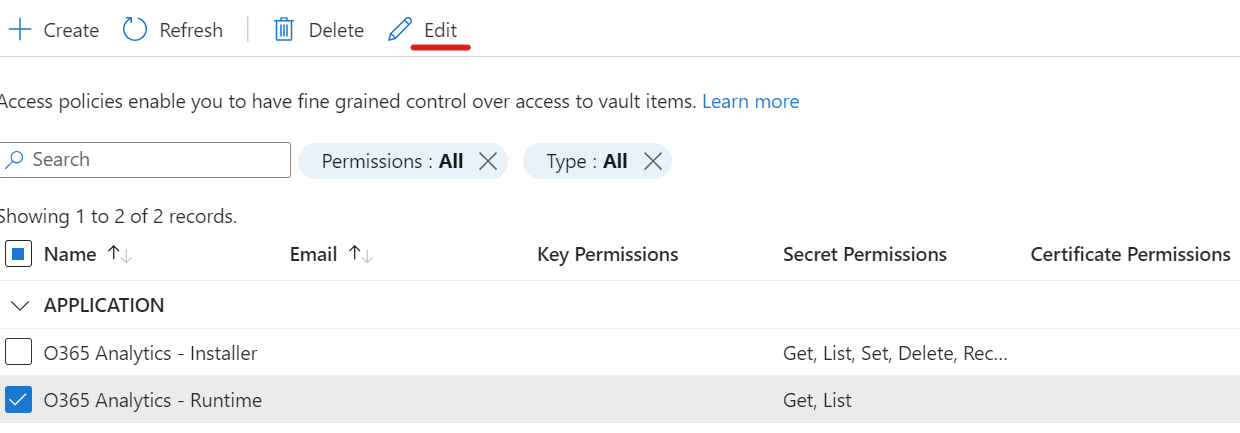Click the Edit button label

[440, 30]
